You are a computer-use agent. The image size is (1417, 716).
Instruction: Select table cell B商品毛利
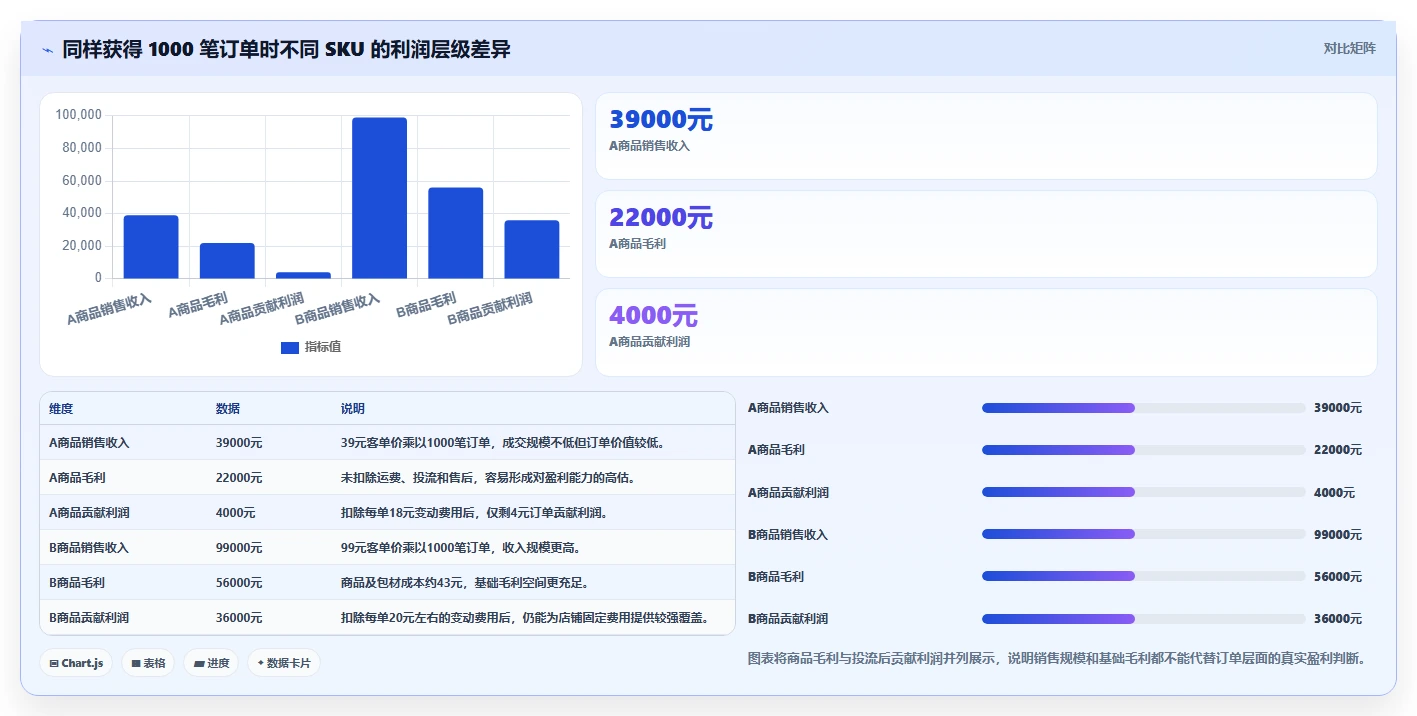(77, 582)
